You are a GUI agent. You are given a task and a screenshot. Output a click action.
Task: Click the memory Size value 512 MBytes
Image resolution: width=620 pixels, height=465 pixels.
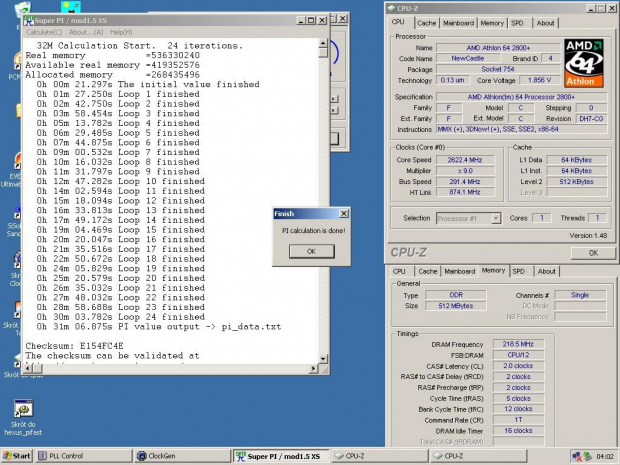click(456, 306)
